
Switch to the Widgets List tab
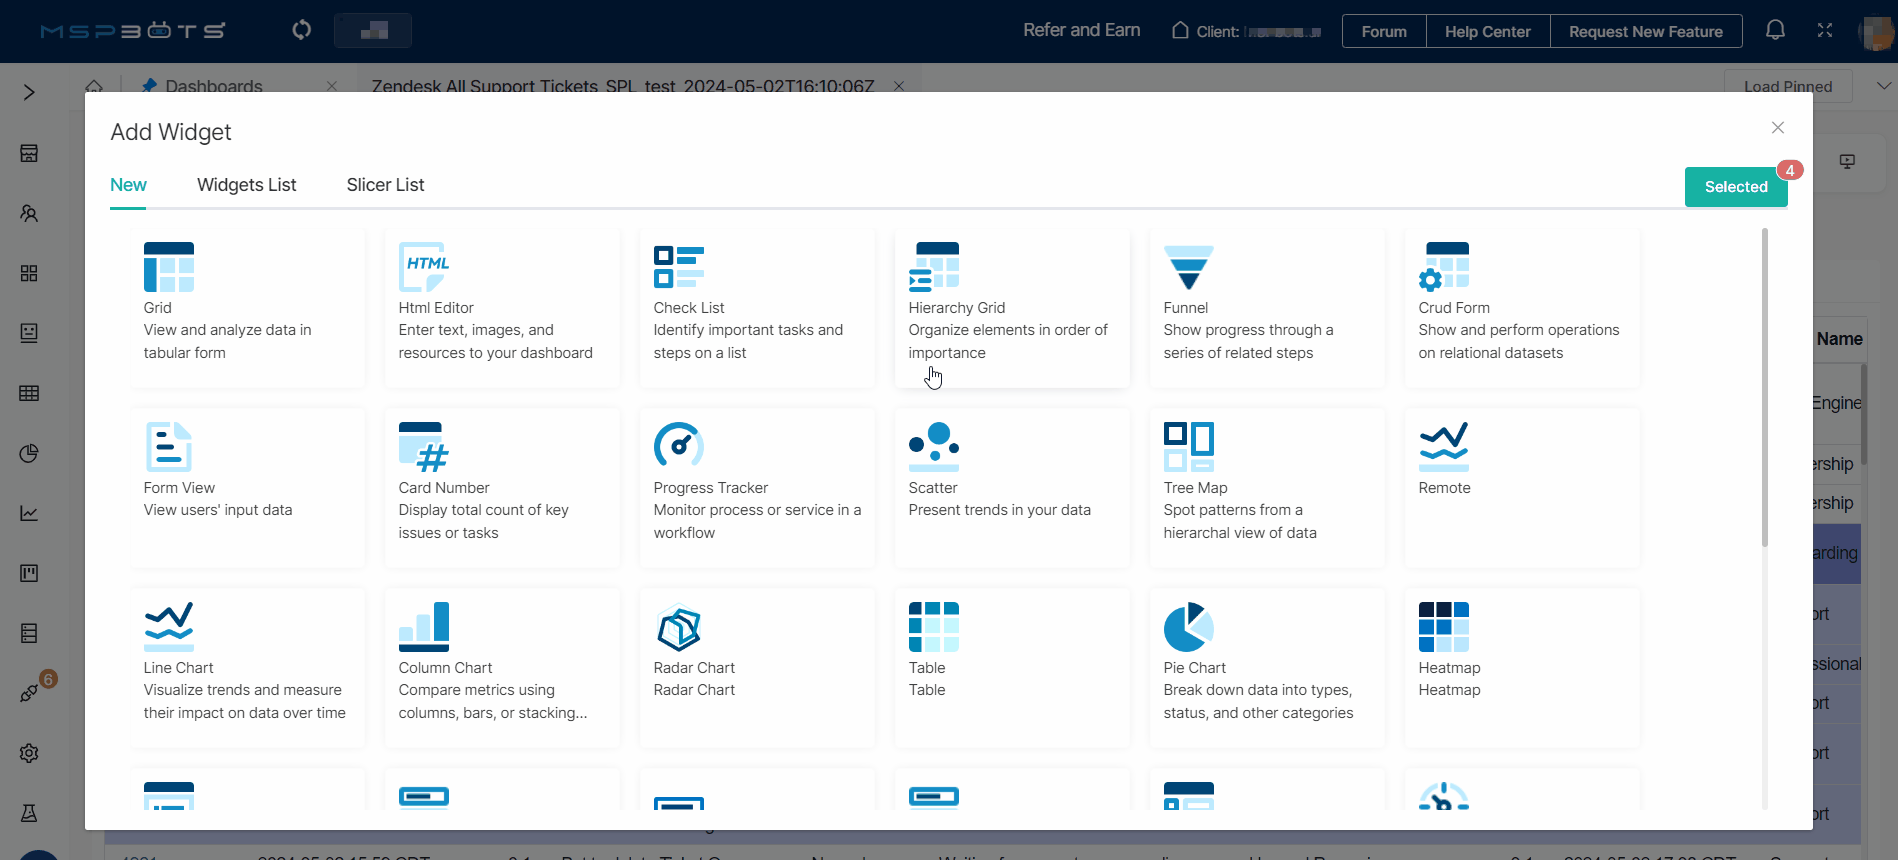(x=246, y=185)
